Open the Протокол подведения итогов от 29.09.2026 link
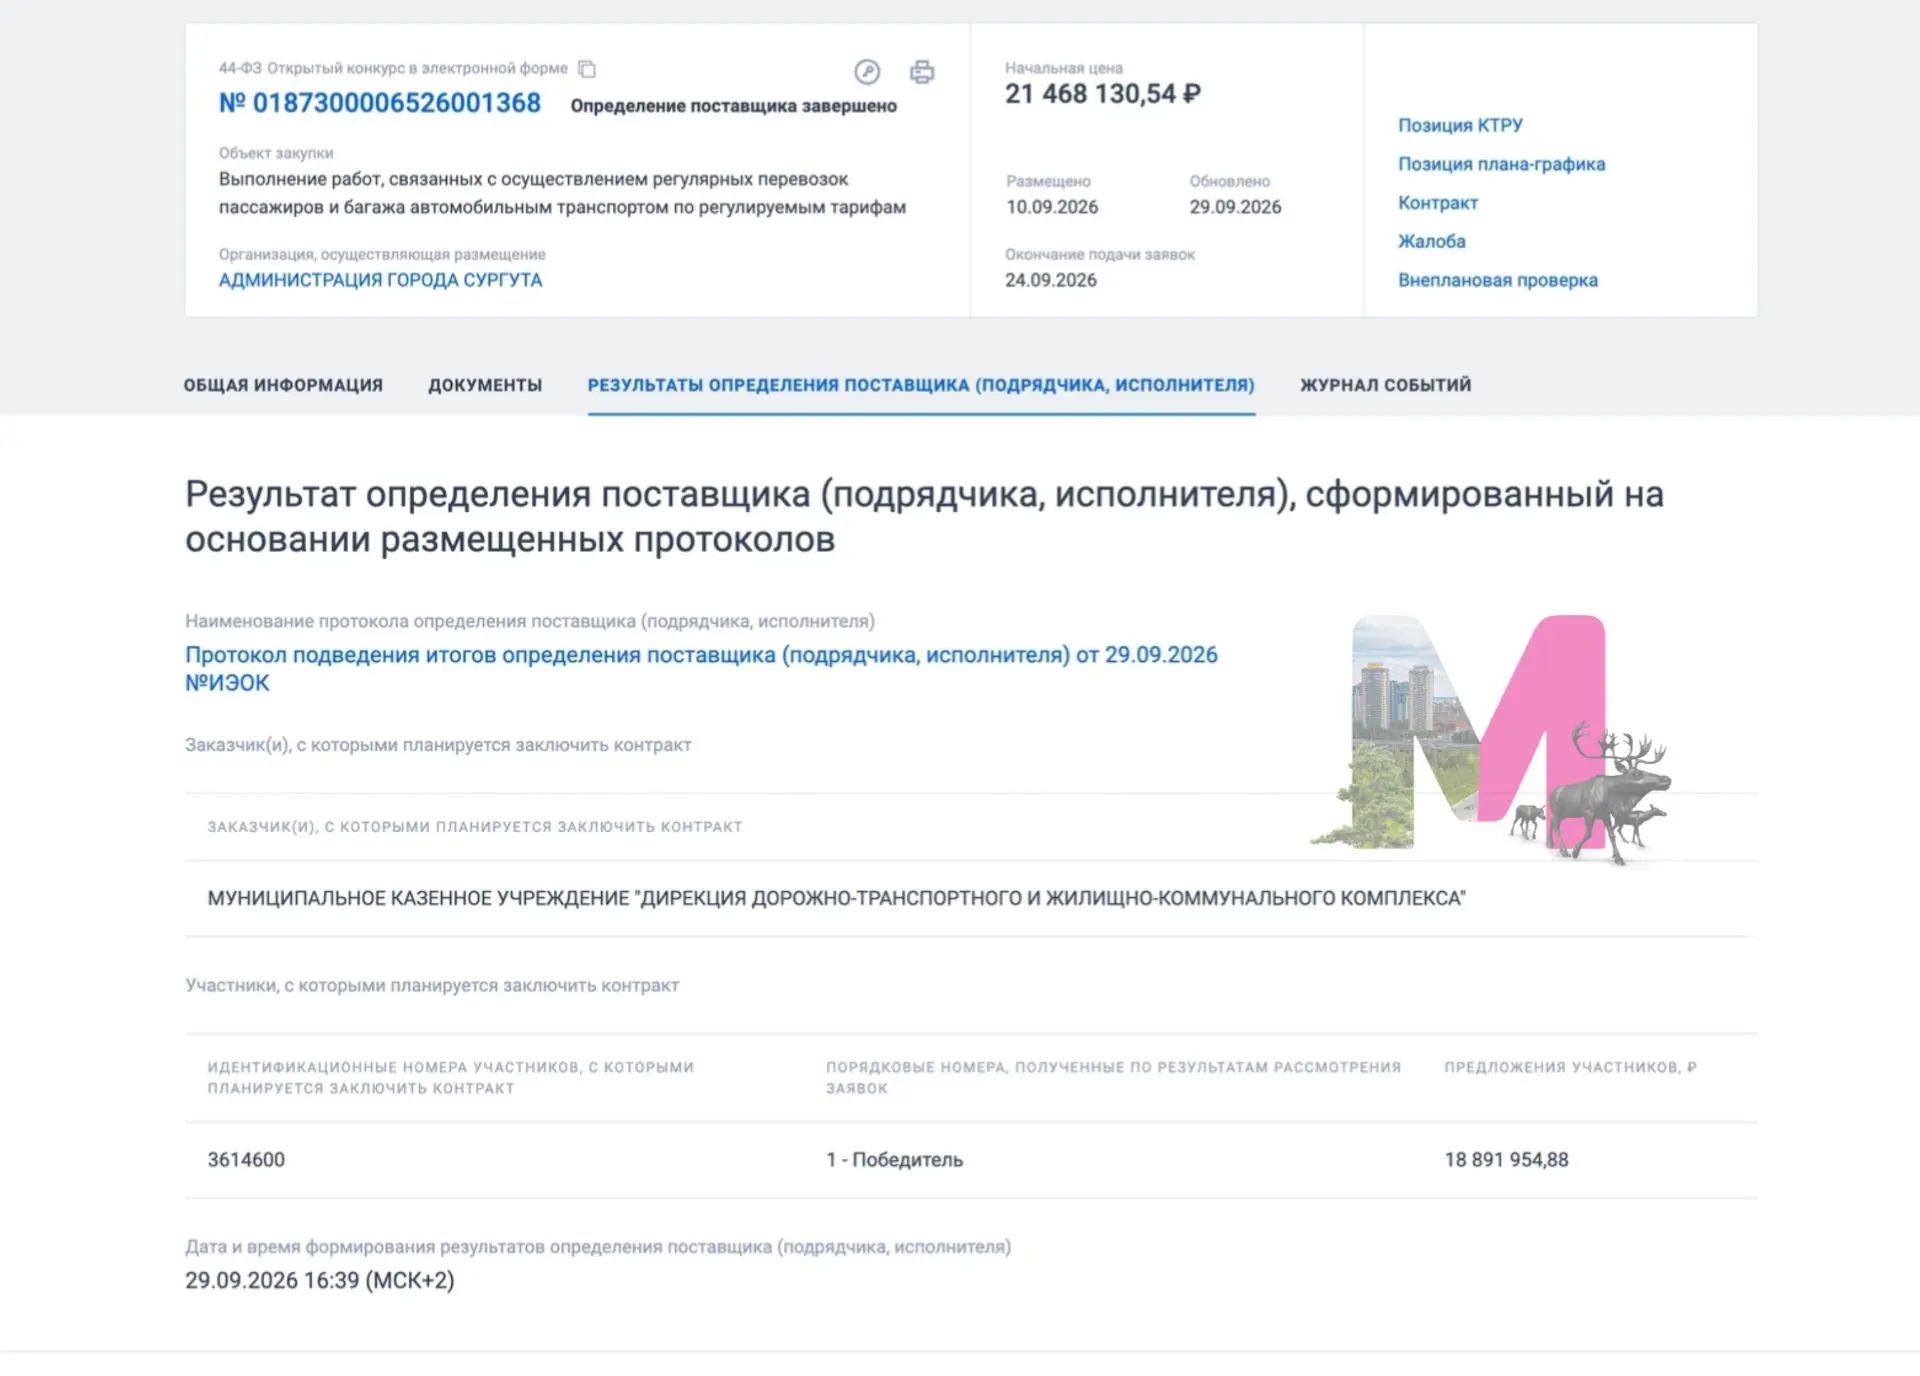The image size is (1920, 1376). 701,669
